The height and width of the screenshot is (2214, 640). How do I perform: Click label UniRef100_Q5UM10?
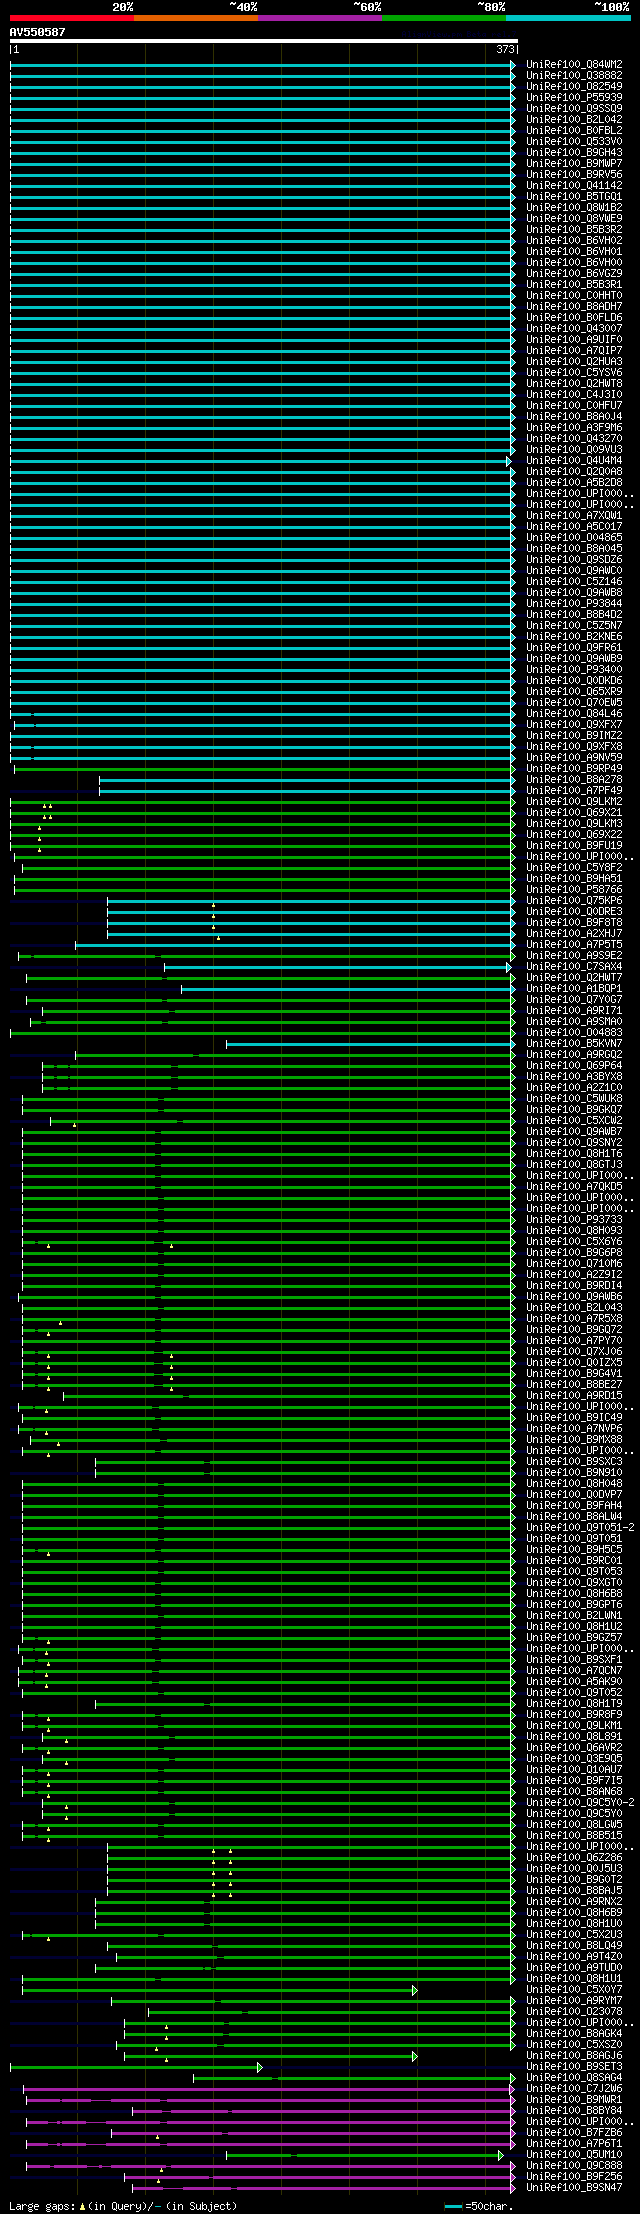click(574, 2154)
